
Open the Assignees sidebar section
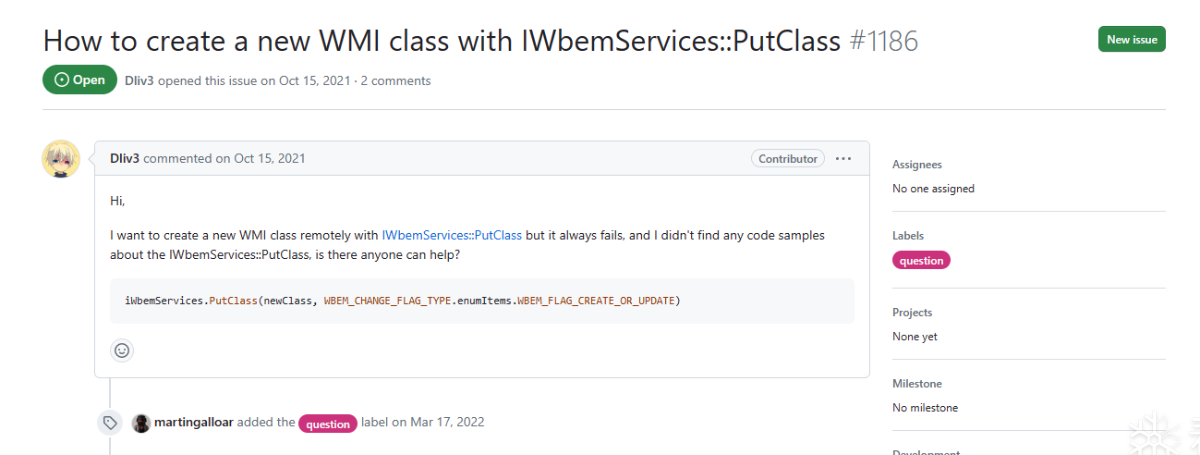tap(917, 165)
